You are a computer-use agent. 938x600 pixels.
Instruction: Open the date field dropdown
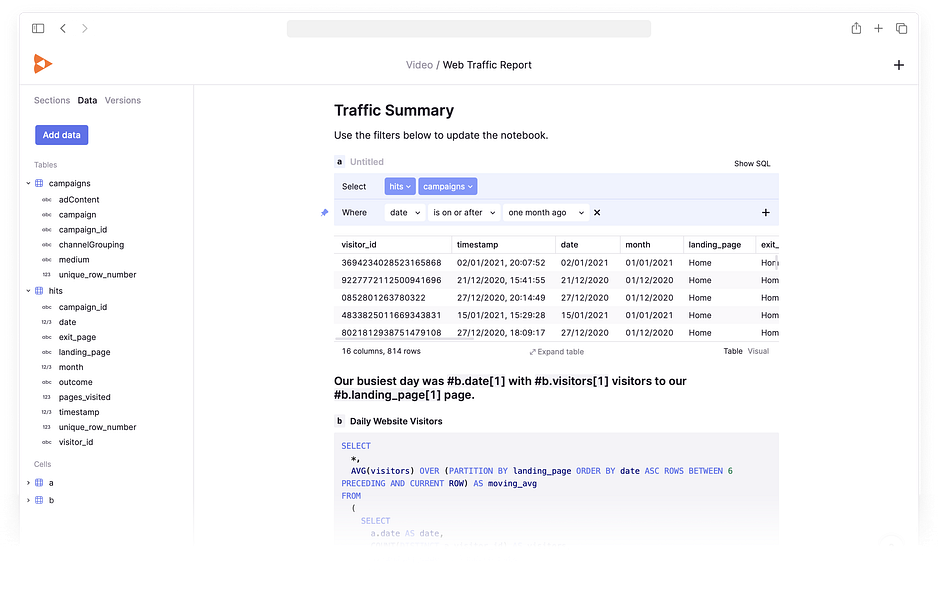click(x=405, y=212)
